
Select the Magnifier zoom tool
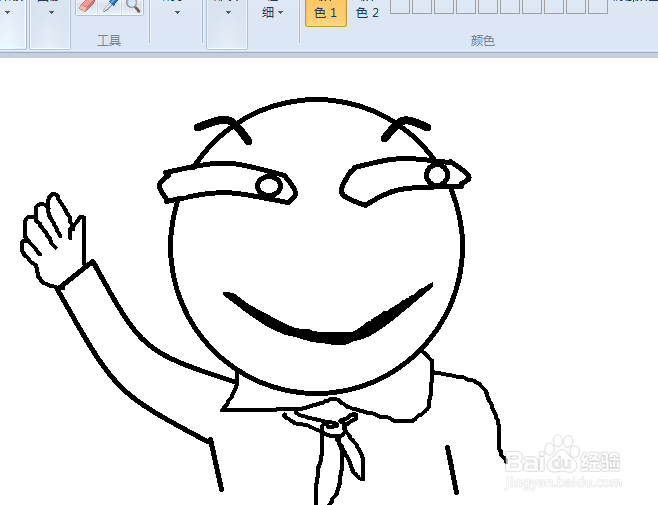(133, 6)
